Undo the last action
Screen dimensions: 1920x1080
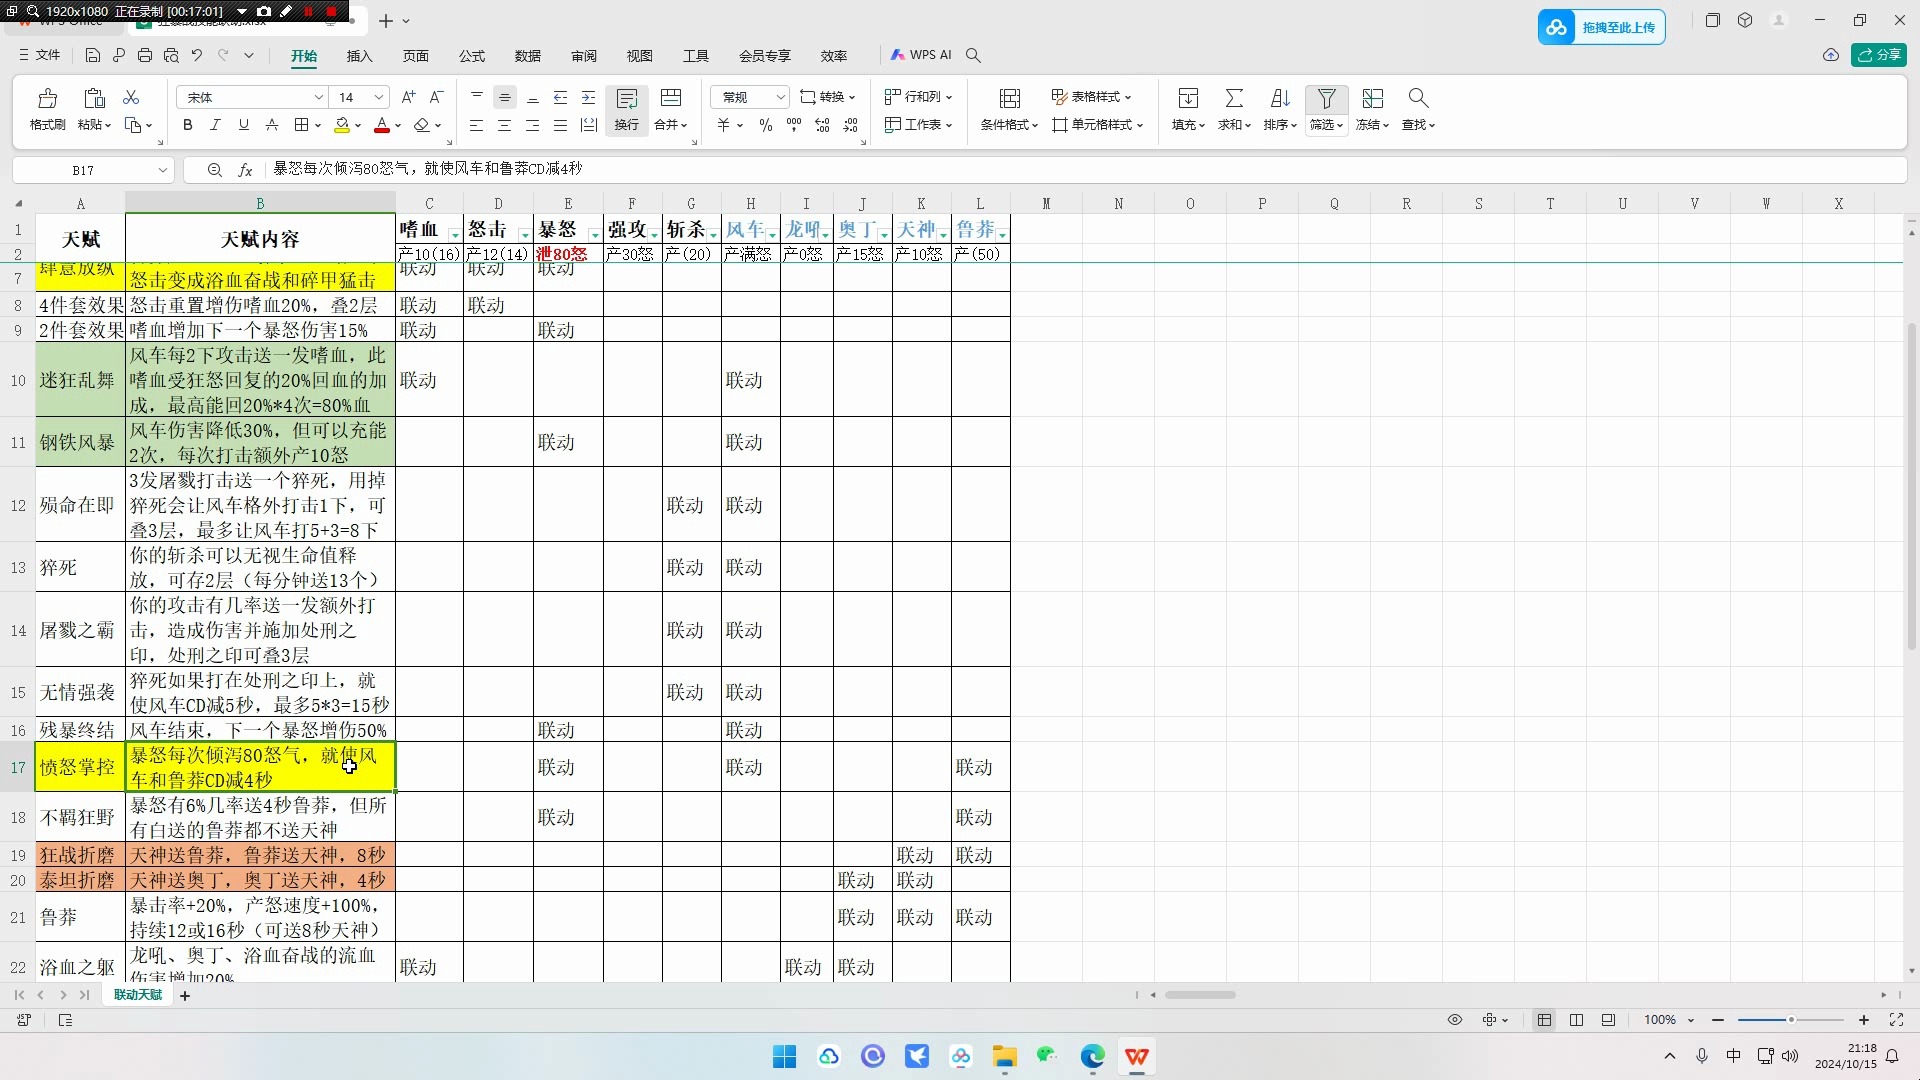197,56
